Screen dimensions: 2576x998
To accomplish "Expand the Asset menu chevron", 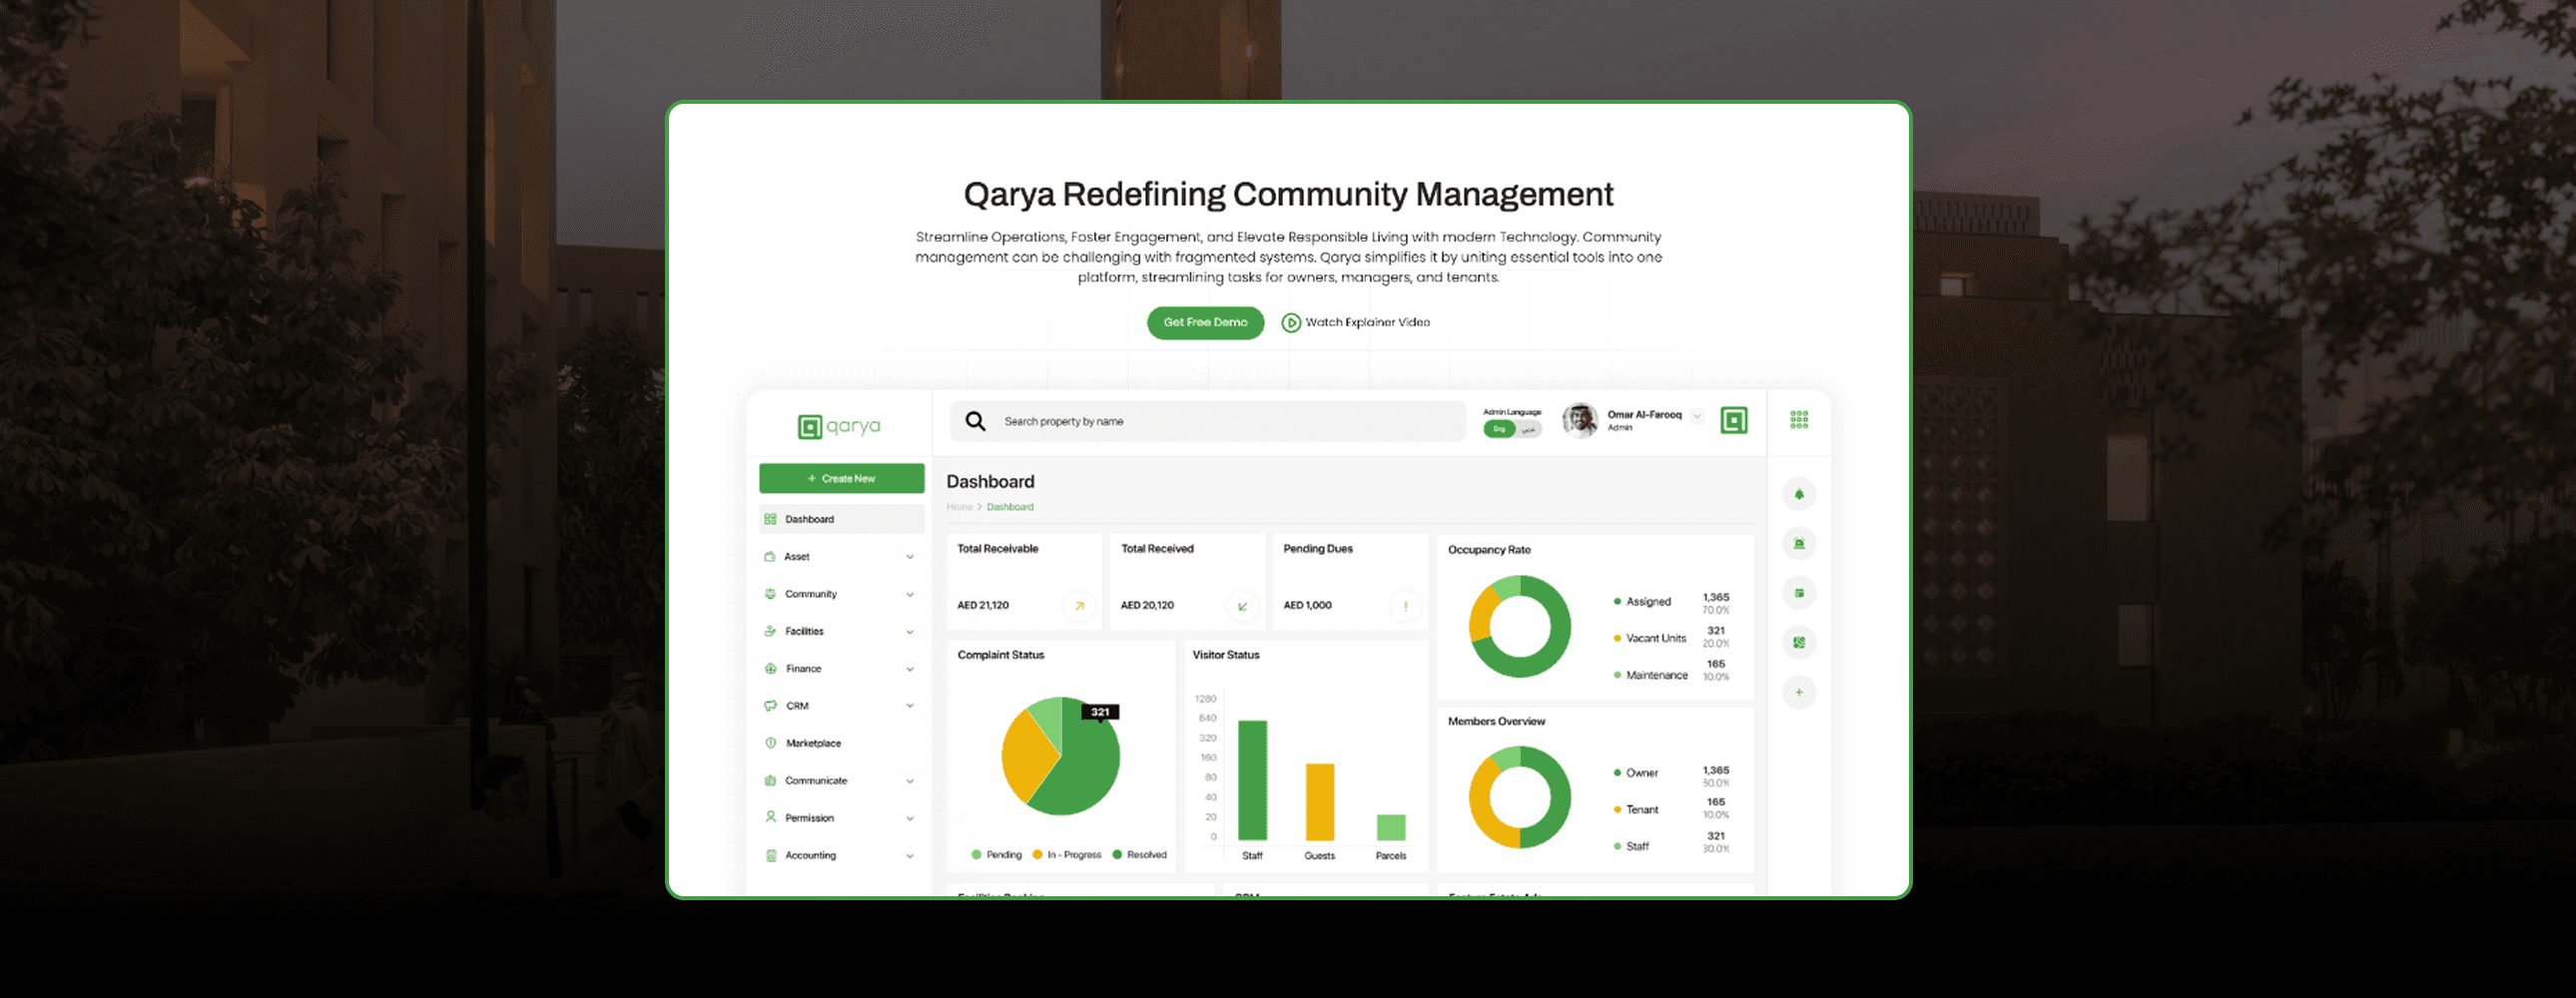I will click(909, 557).
